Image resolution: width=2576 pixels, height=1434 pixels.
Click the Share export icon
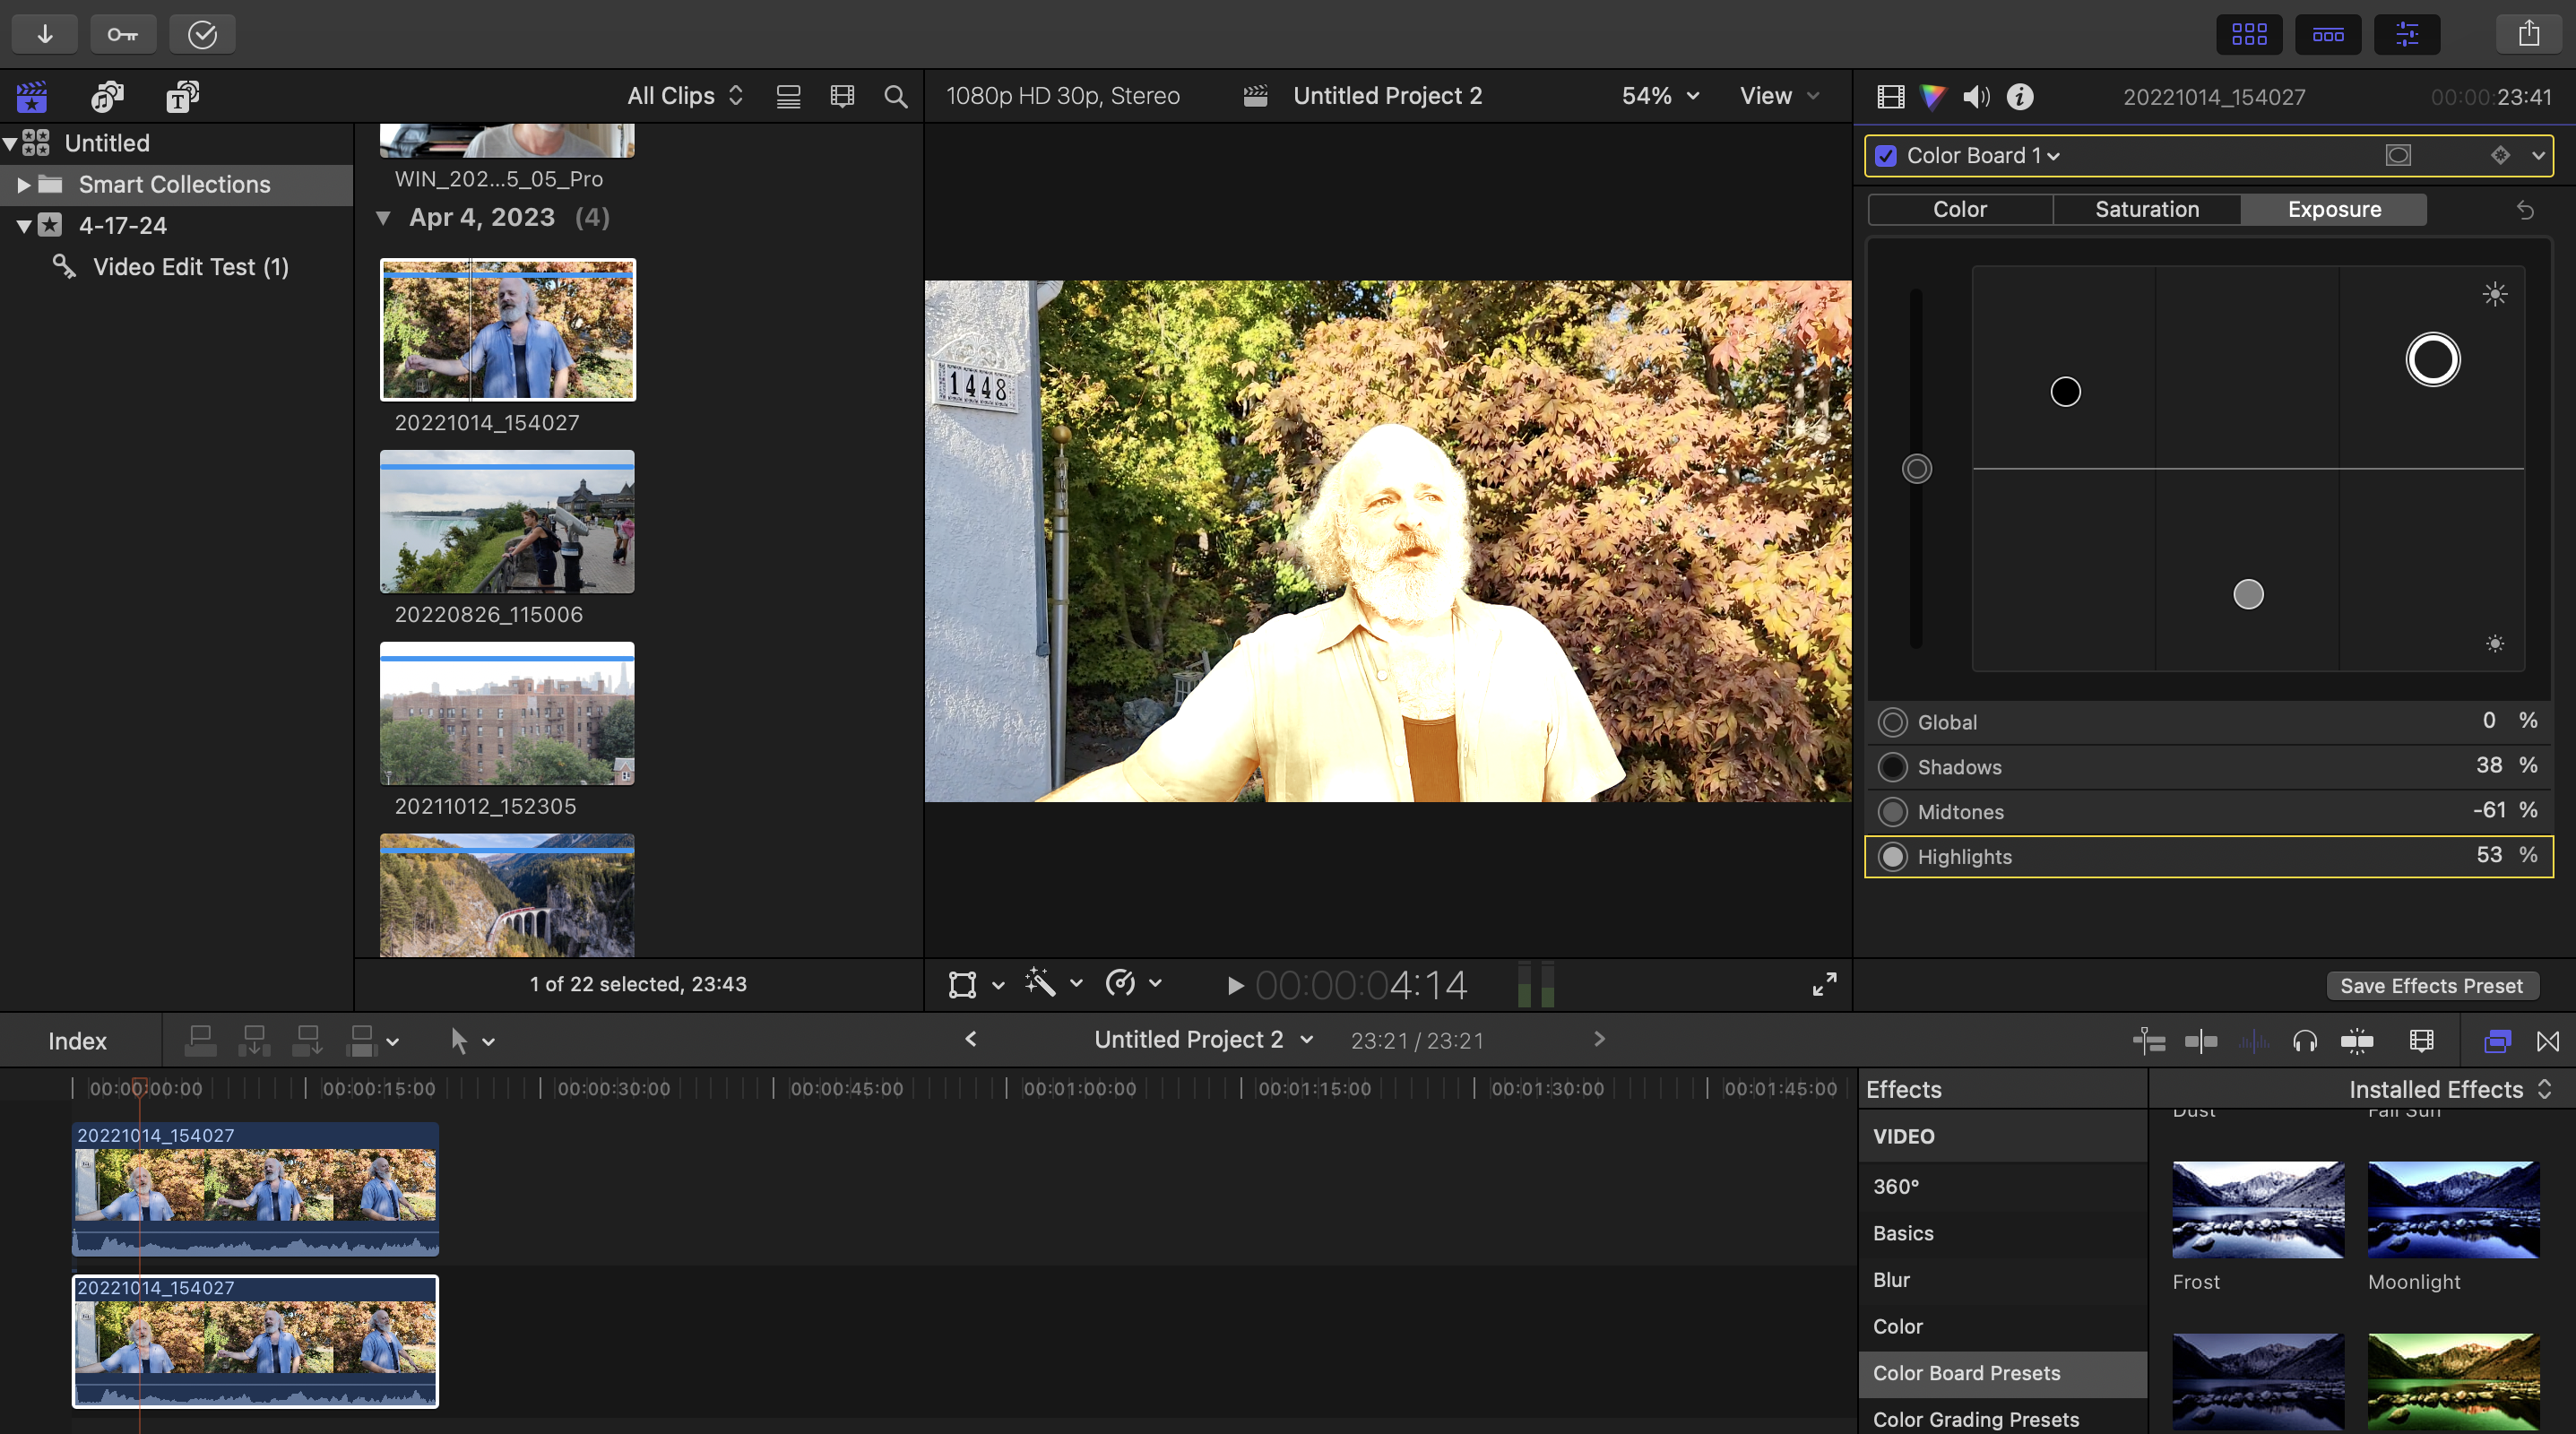tap(2528, 34)
